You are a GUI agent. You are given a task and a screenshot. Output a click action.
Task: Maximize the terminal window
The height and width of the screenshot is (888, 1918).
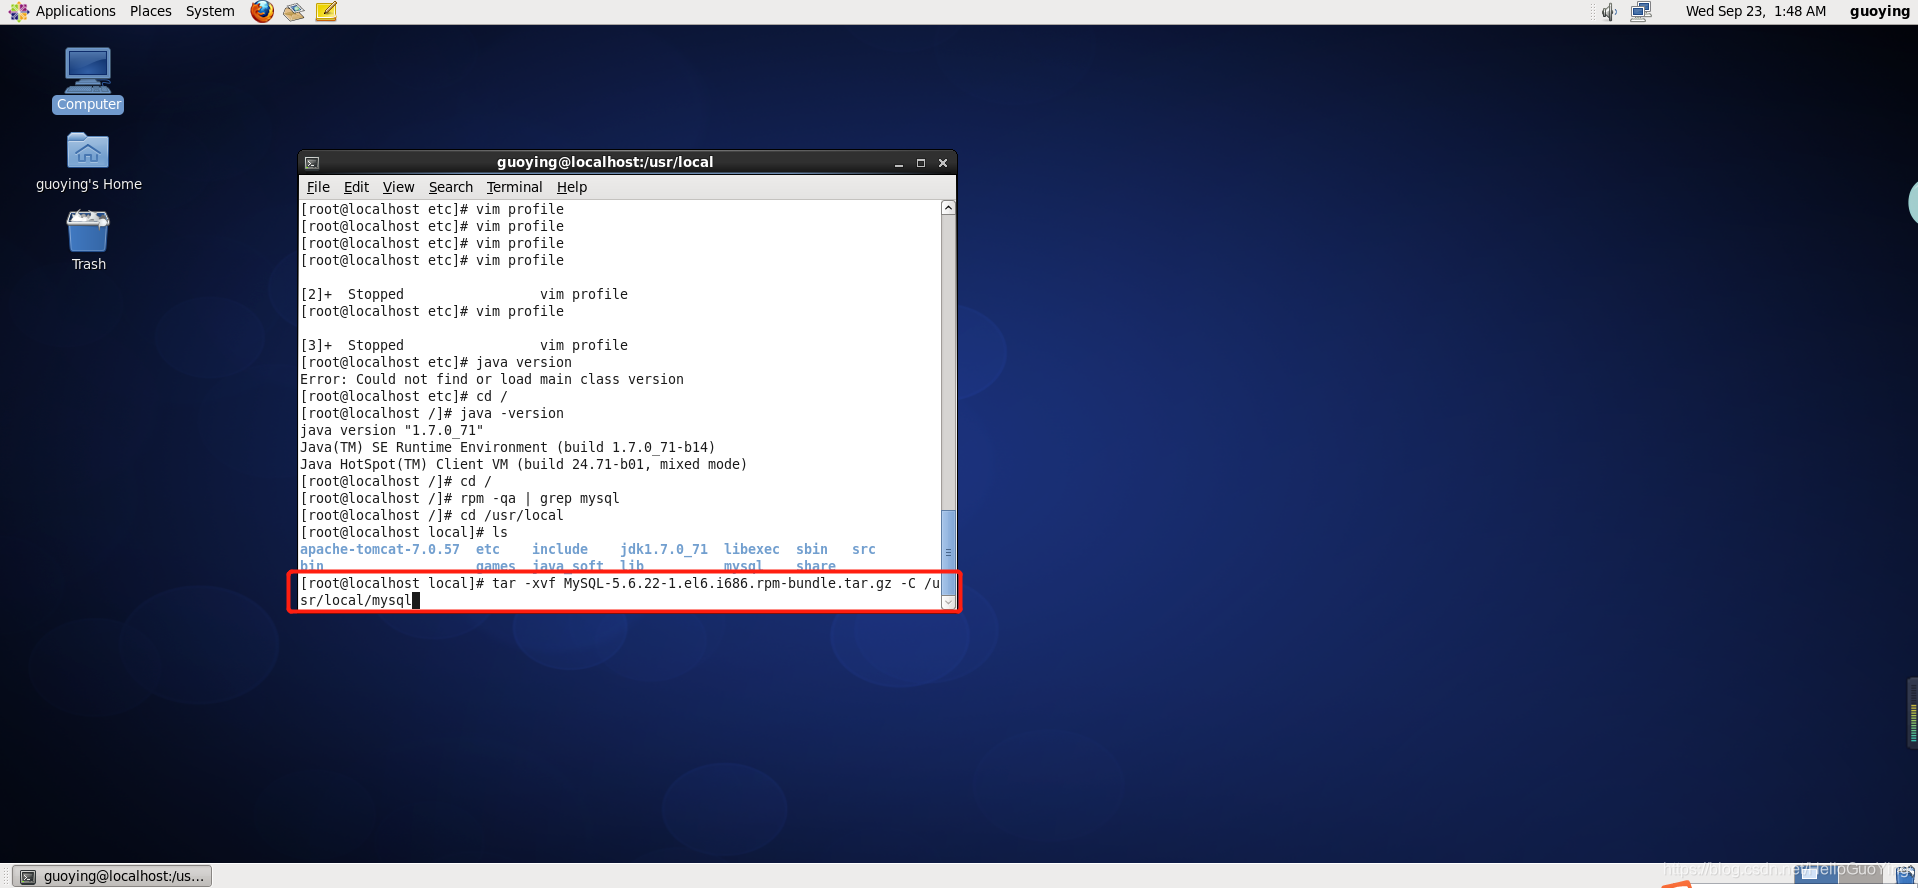(x=921, y=163)
